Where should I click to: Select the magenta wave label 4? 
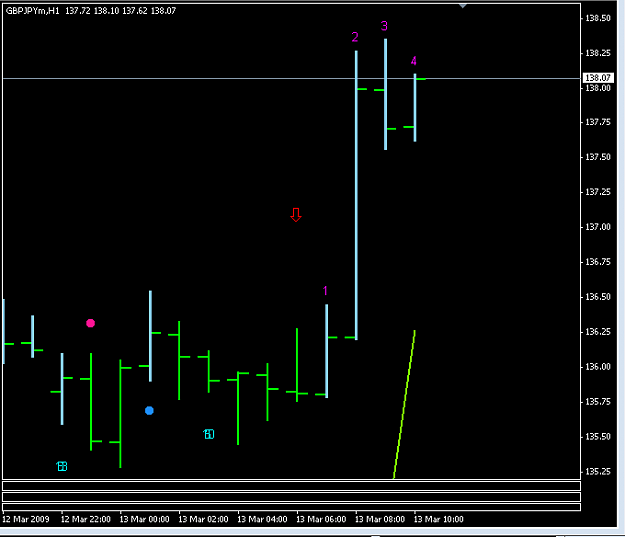(x=414, y=61)
